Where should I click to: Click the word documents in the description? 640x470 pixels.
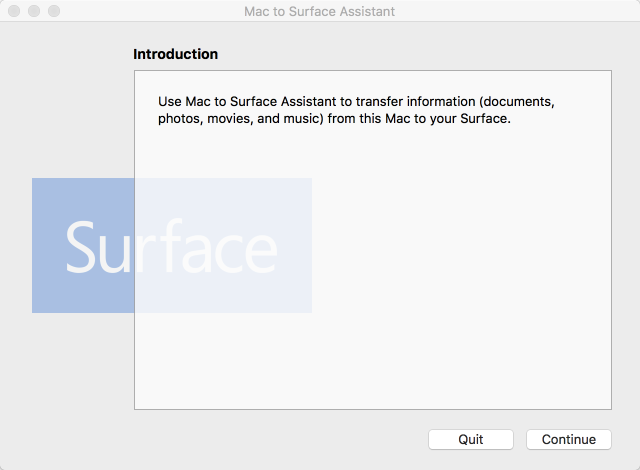pos(519,102)
